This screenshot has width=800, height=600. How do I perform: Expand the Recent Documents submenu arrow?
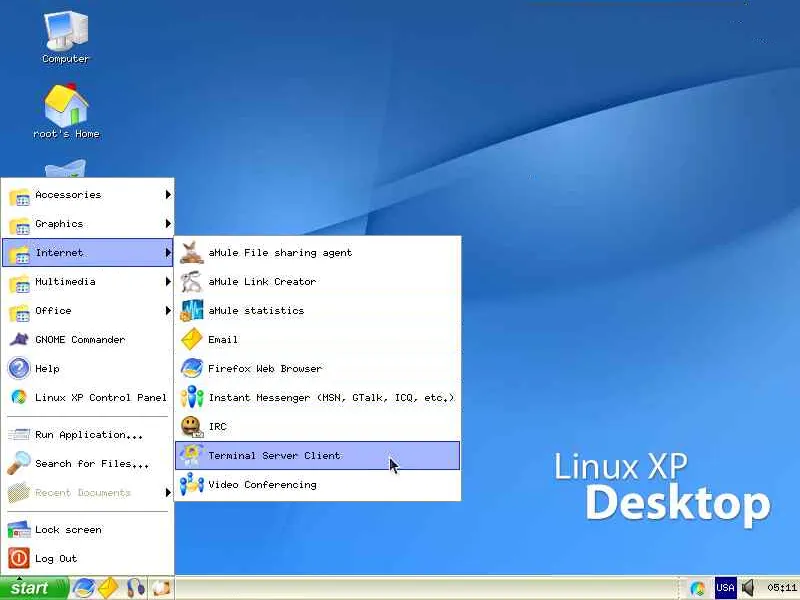pos(168,492)
